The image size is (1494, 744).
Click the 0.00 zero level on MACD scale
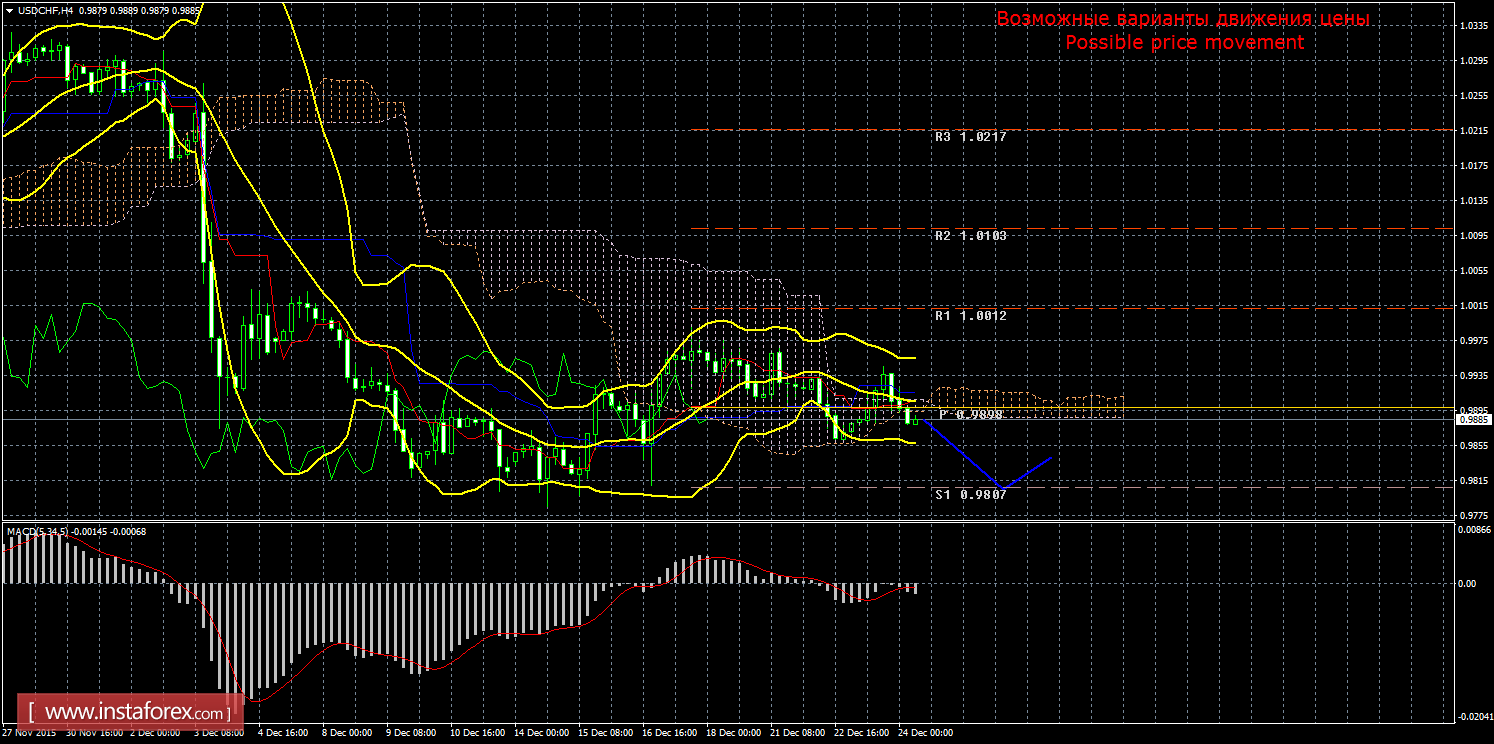point(1468,583)
